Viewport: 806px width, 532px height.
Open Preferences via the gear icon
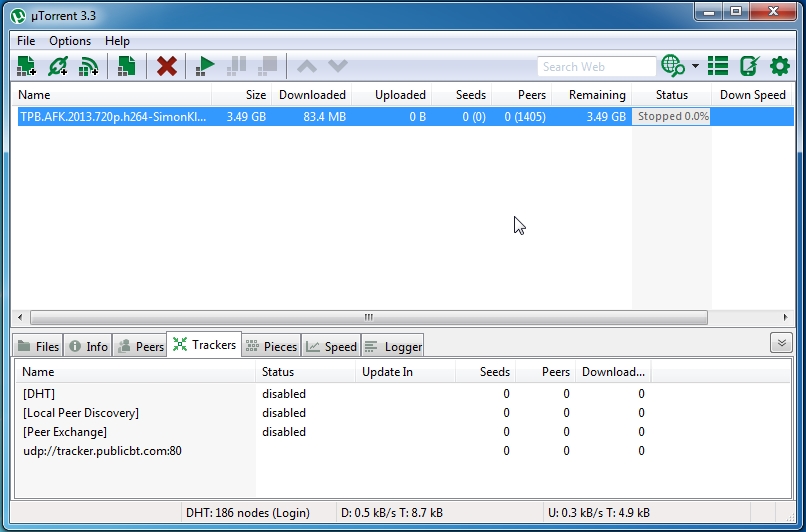(x=780, y=66)
